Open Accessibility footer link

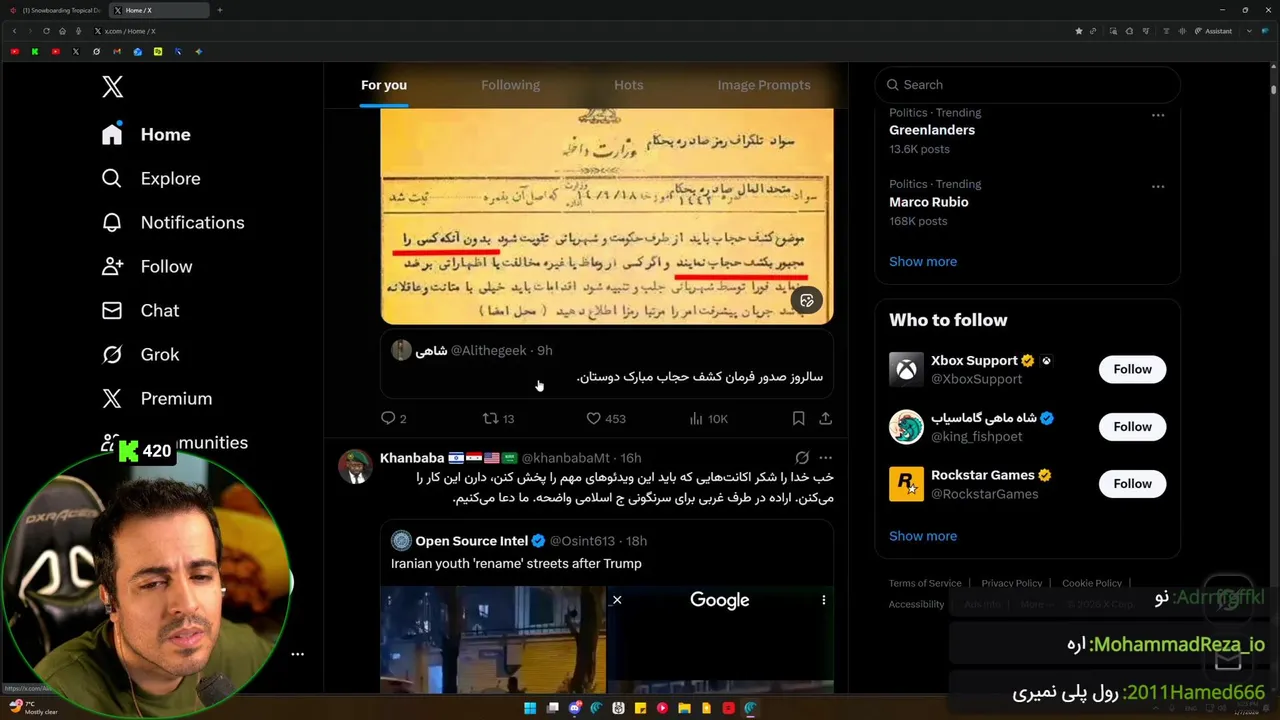click(916, 604)
